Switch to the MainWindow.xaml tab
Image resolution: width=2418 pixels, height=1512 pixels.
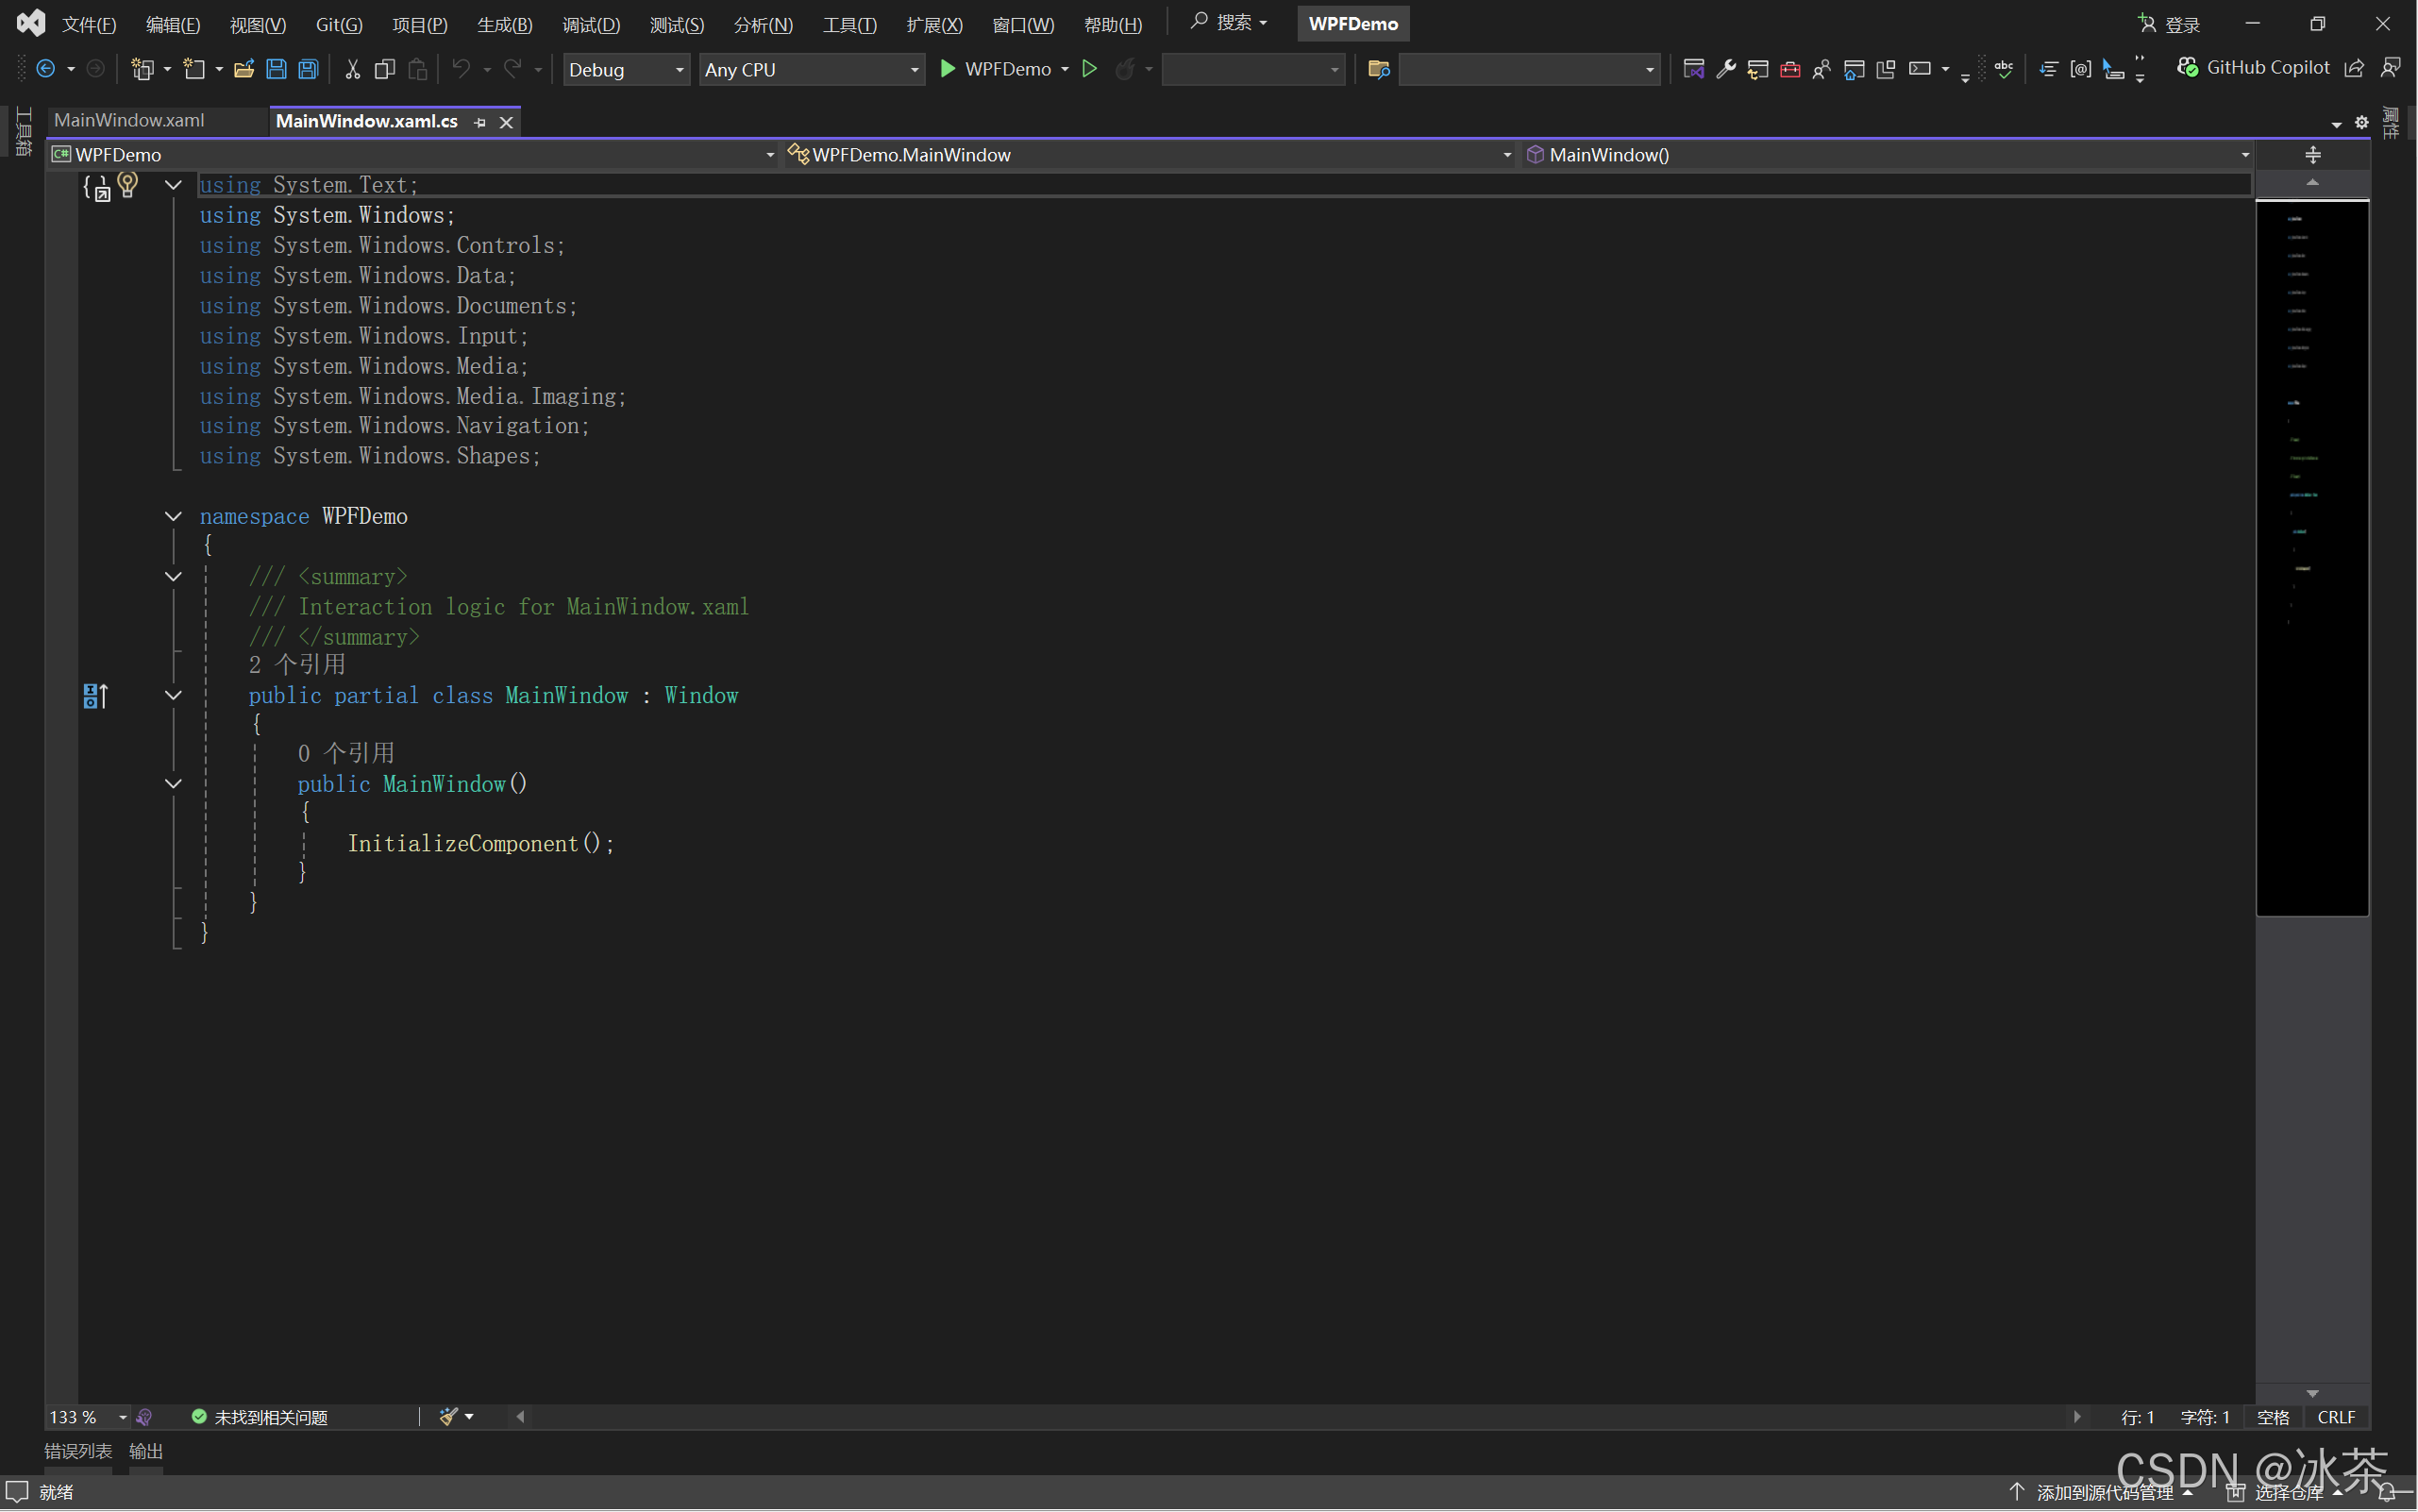(x=130, y=120)
